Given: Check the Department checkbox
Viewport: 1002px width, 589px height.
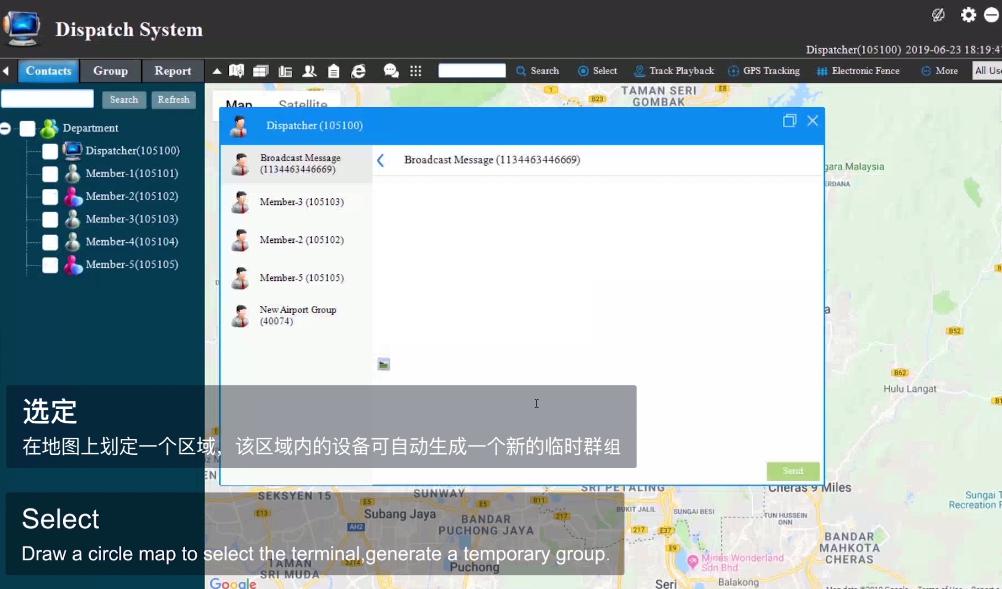Looking at the screenshot, I should pyautogui.click(x=27, y=129).
